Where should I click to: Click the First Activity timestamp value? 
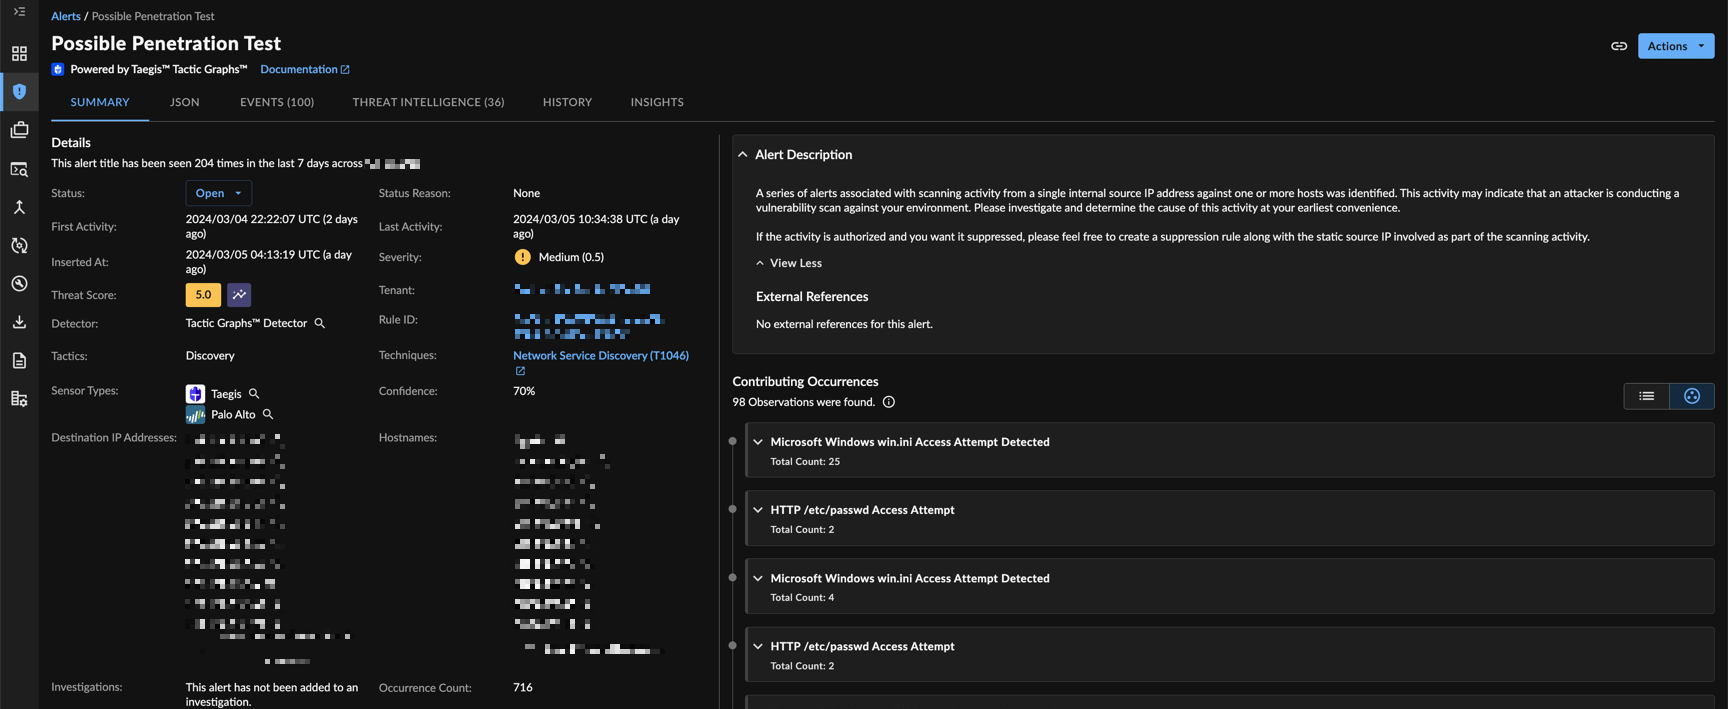[272, 226]
